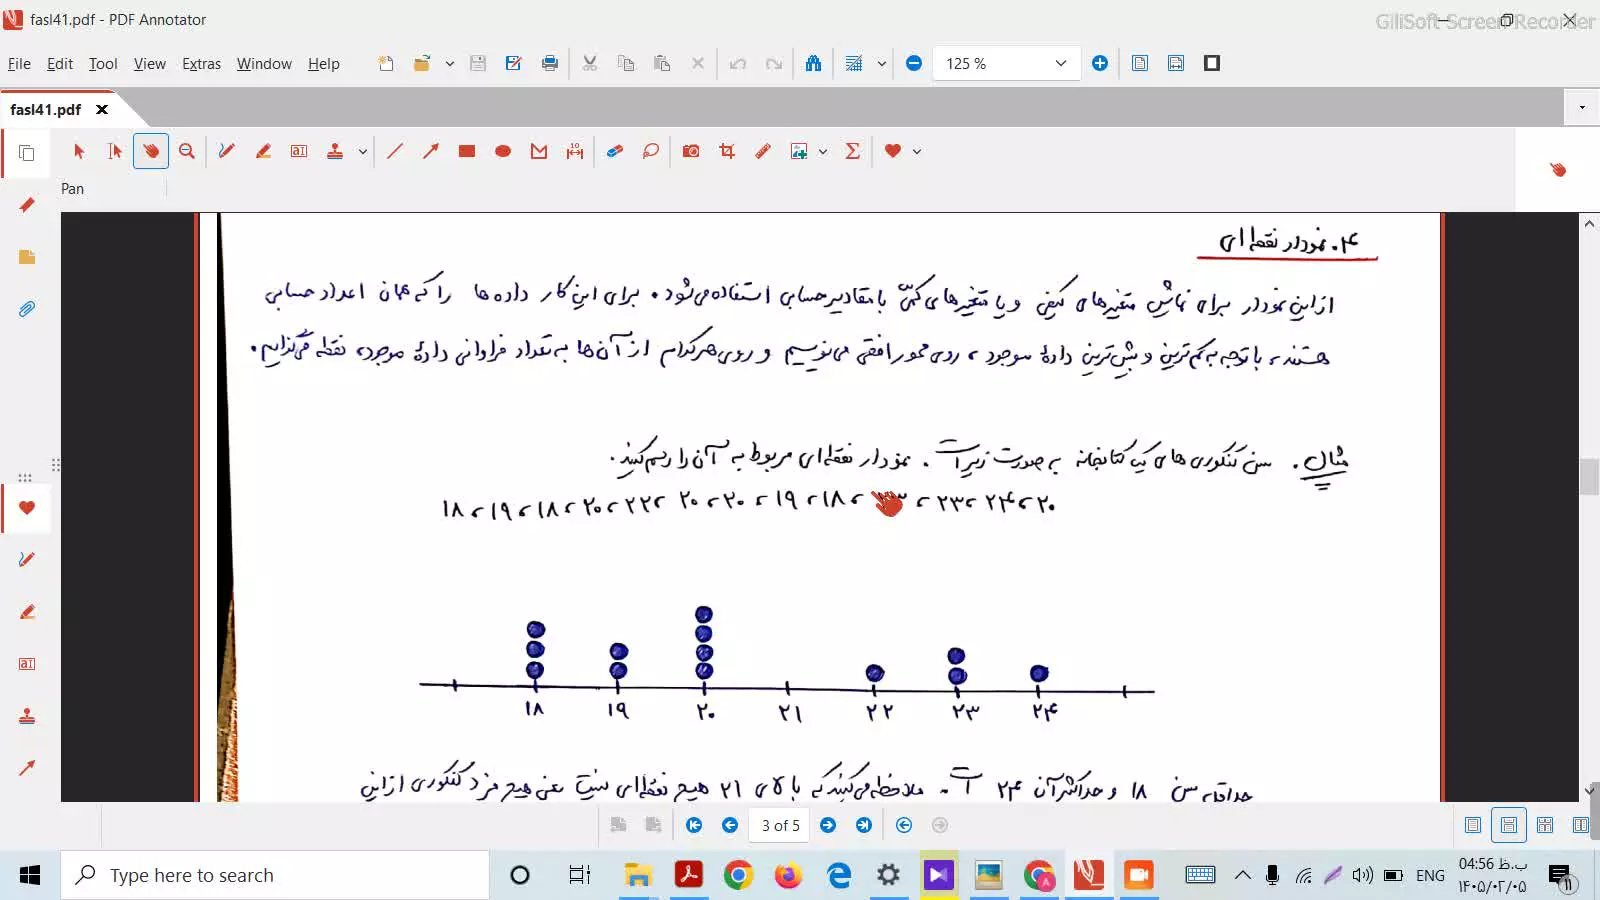
Task: Click the Print icon
Action: click(x=550, y=63)
